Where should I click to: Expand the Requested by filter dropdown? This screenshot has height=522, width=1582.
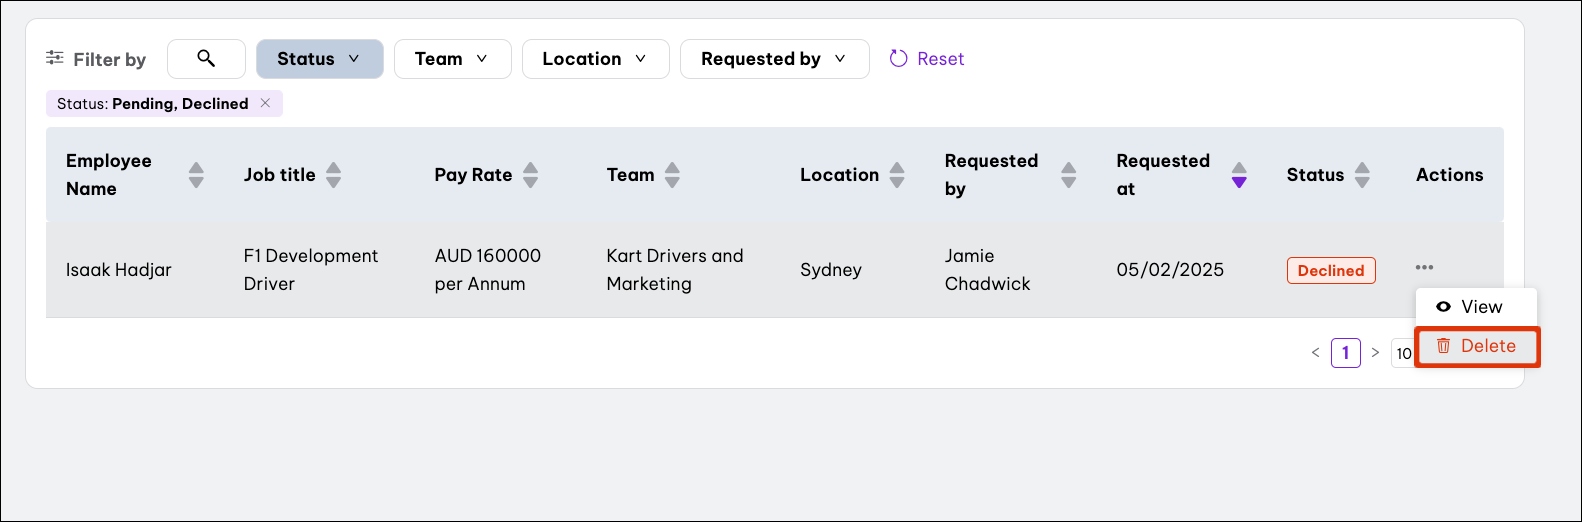pyautogui.click(x=774, y=59)
